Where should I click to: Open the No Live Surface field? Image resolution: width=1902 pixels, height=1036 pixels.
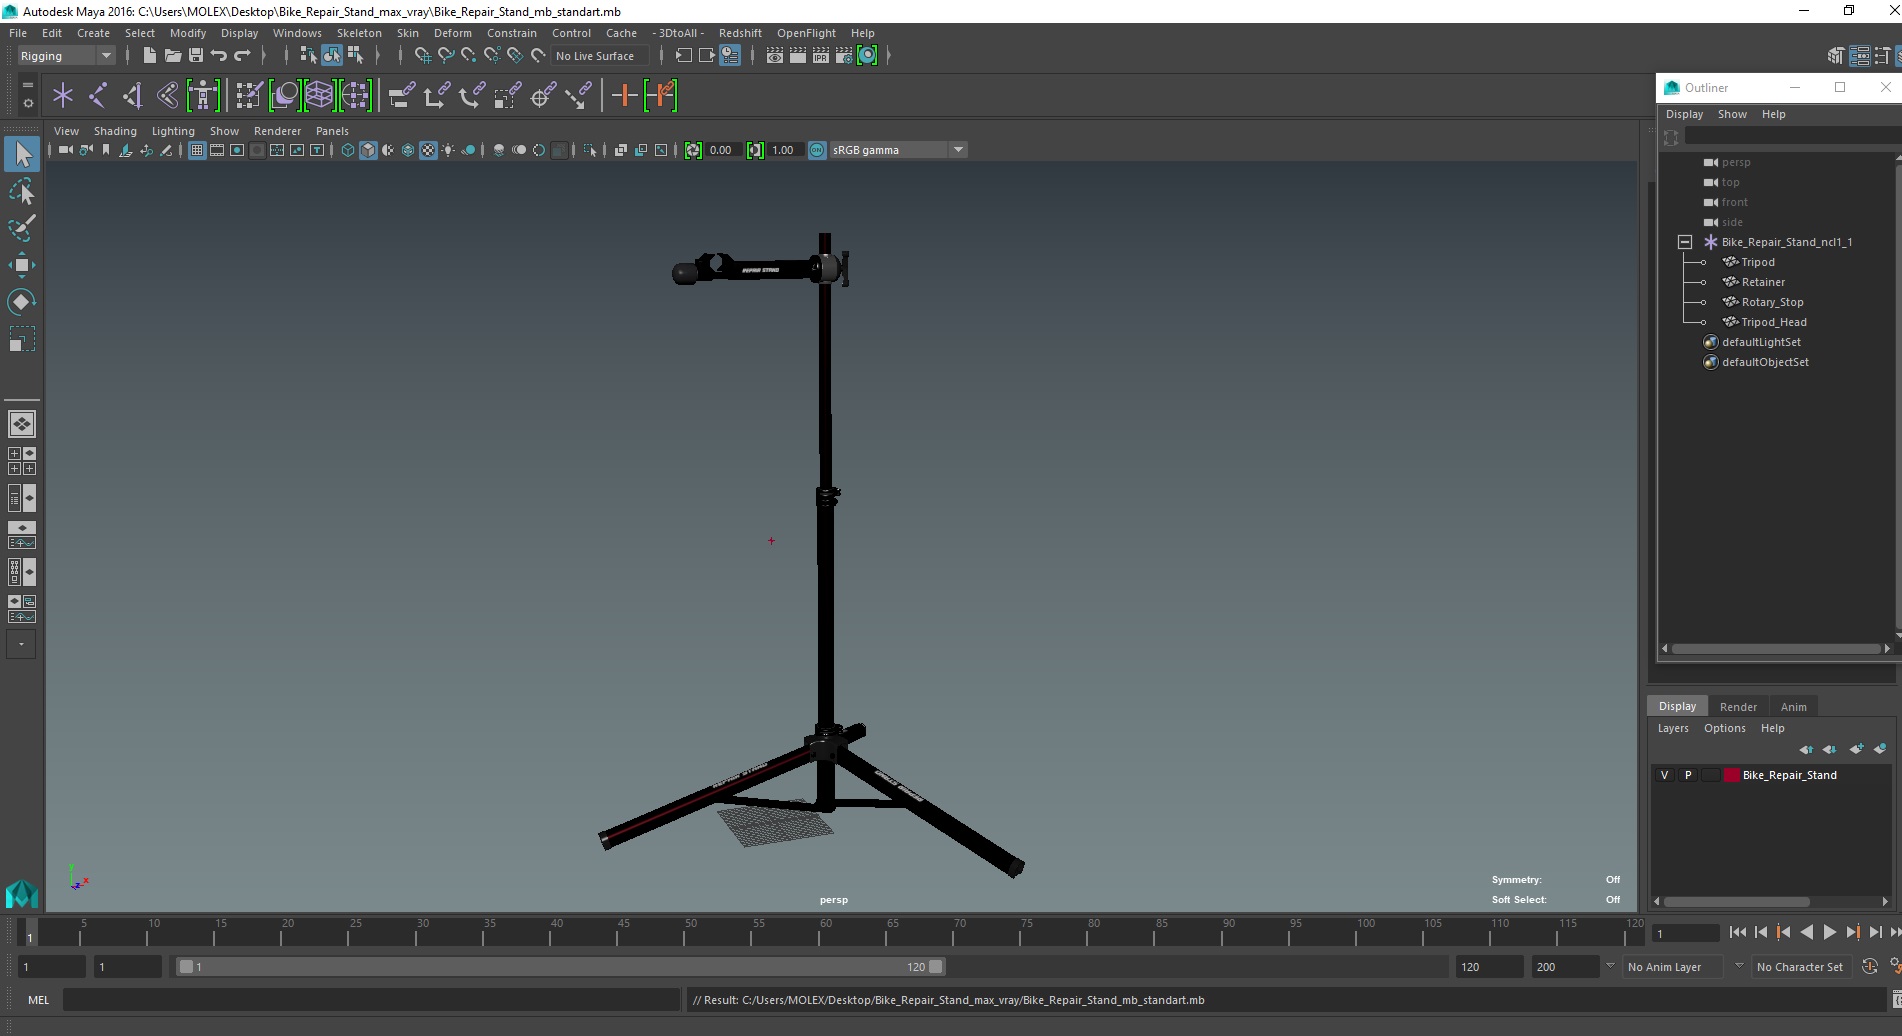tap(600, 56)
